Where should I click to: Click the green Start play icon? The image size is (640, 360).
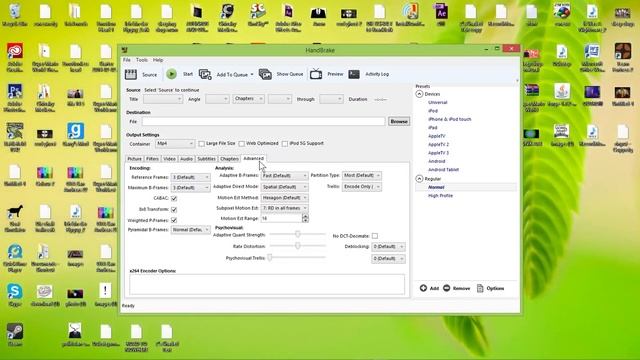pyautogui.click(x=171, y=74)
